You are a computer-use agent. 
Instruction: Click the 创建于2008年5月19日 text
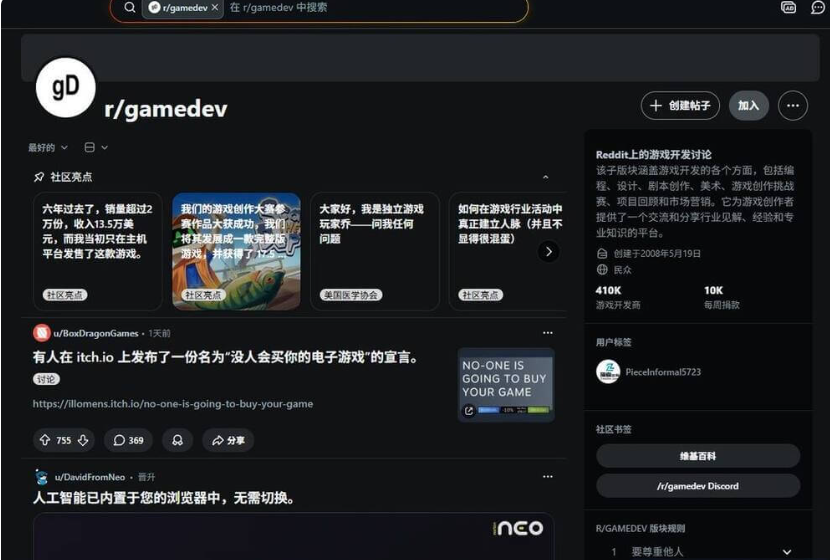coord(657,254)
